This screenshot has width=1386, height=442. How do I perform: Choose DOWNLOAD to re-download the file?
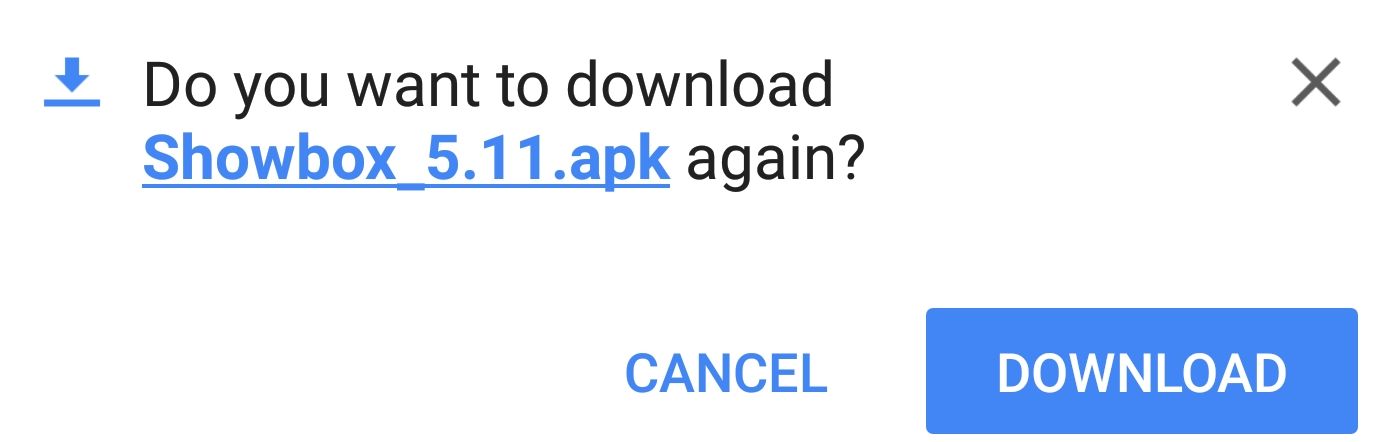point(1141,371)
